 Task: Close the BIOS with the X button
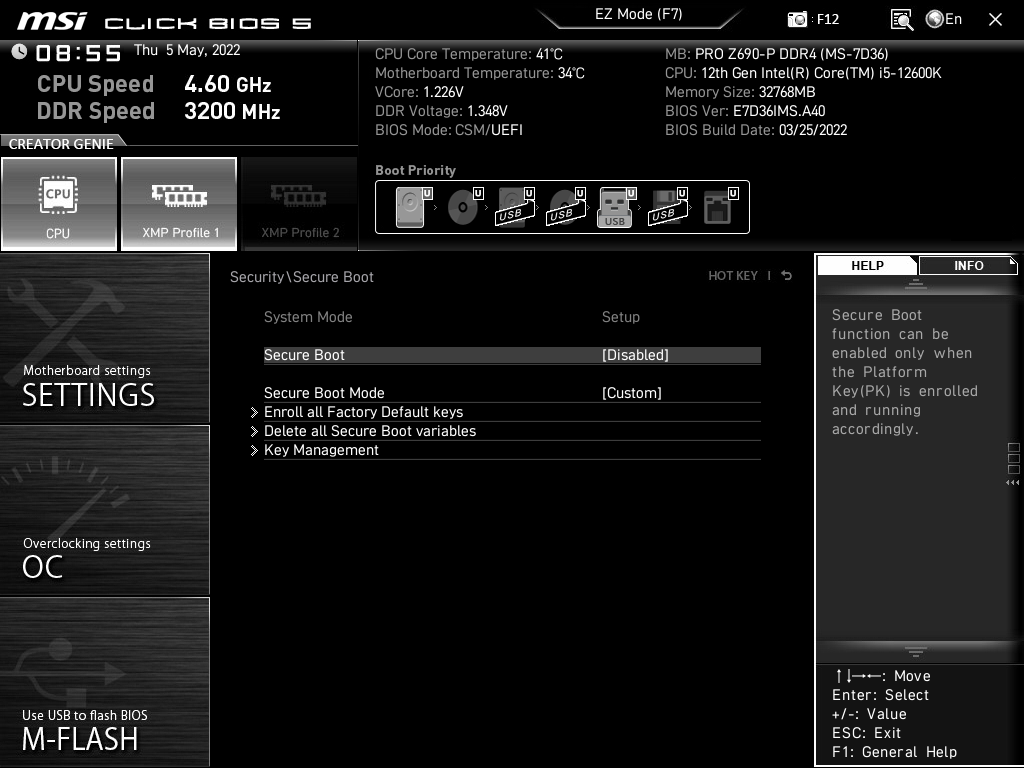(x=995, y=20)
